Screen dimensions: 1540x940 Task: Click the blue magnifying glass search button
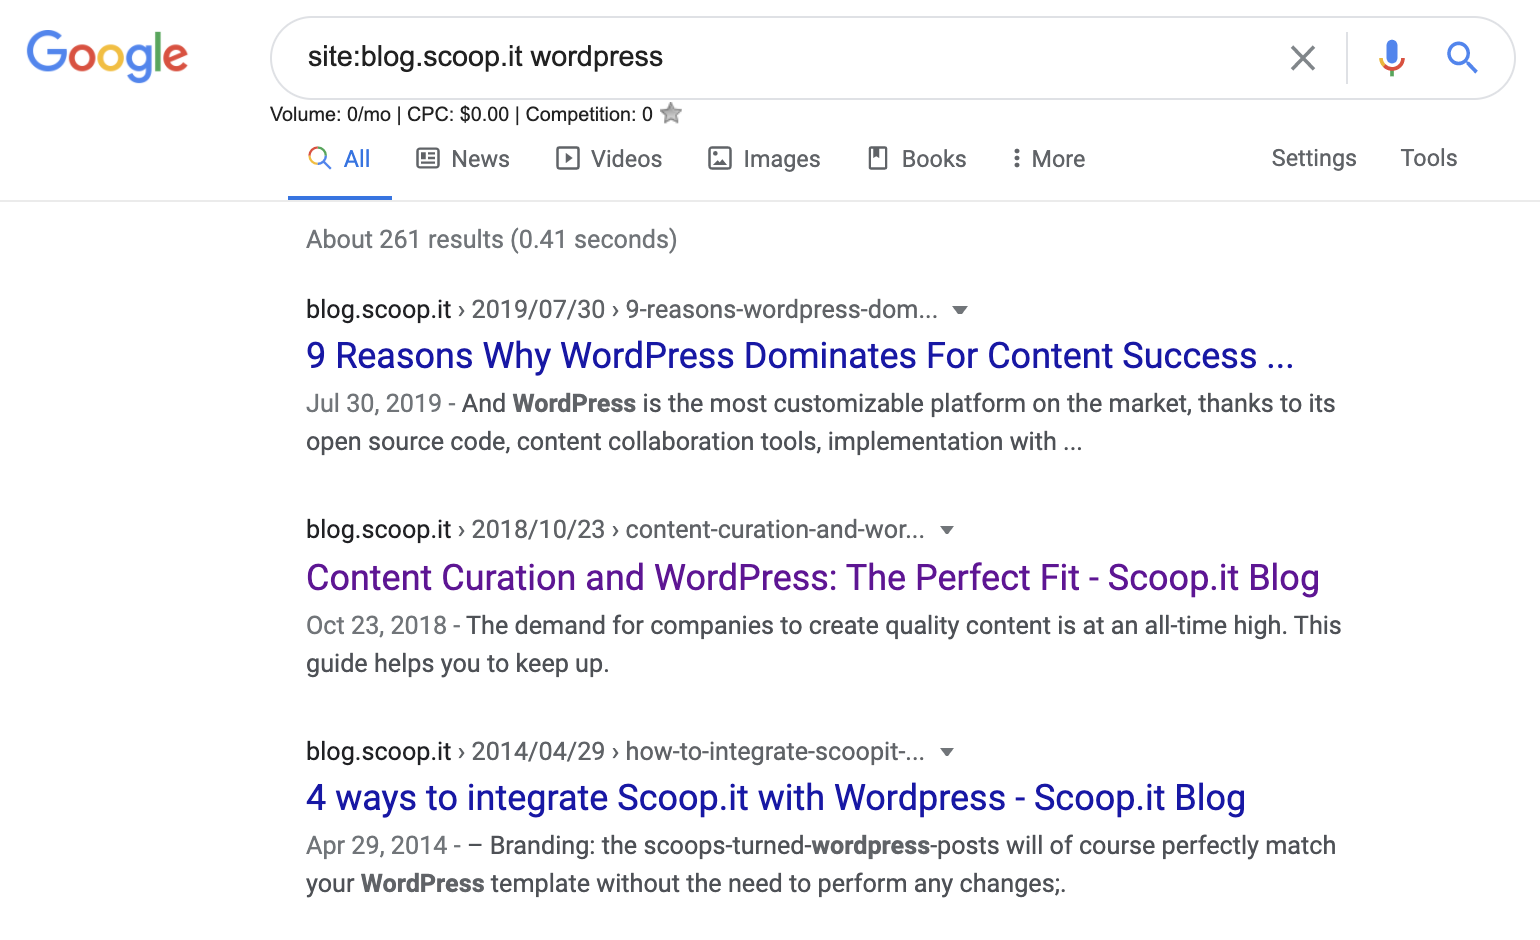click(x=1462, y=58)
